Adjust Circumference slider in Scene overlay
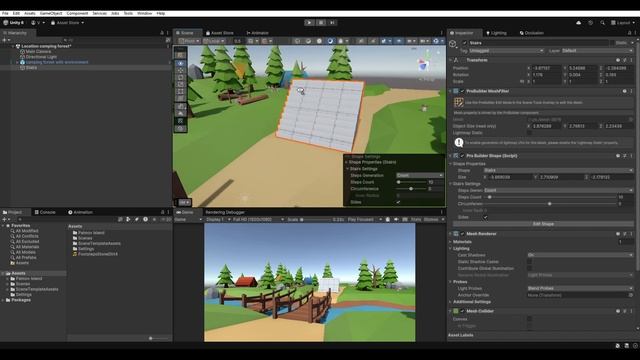The height and width of the screenshot is (360, 640). [411, 189]
